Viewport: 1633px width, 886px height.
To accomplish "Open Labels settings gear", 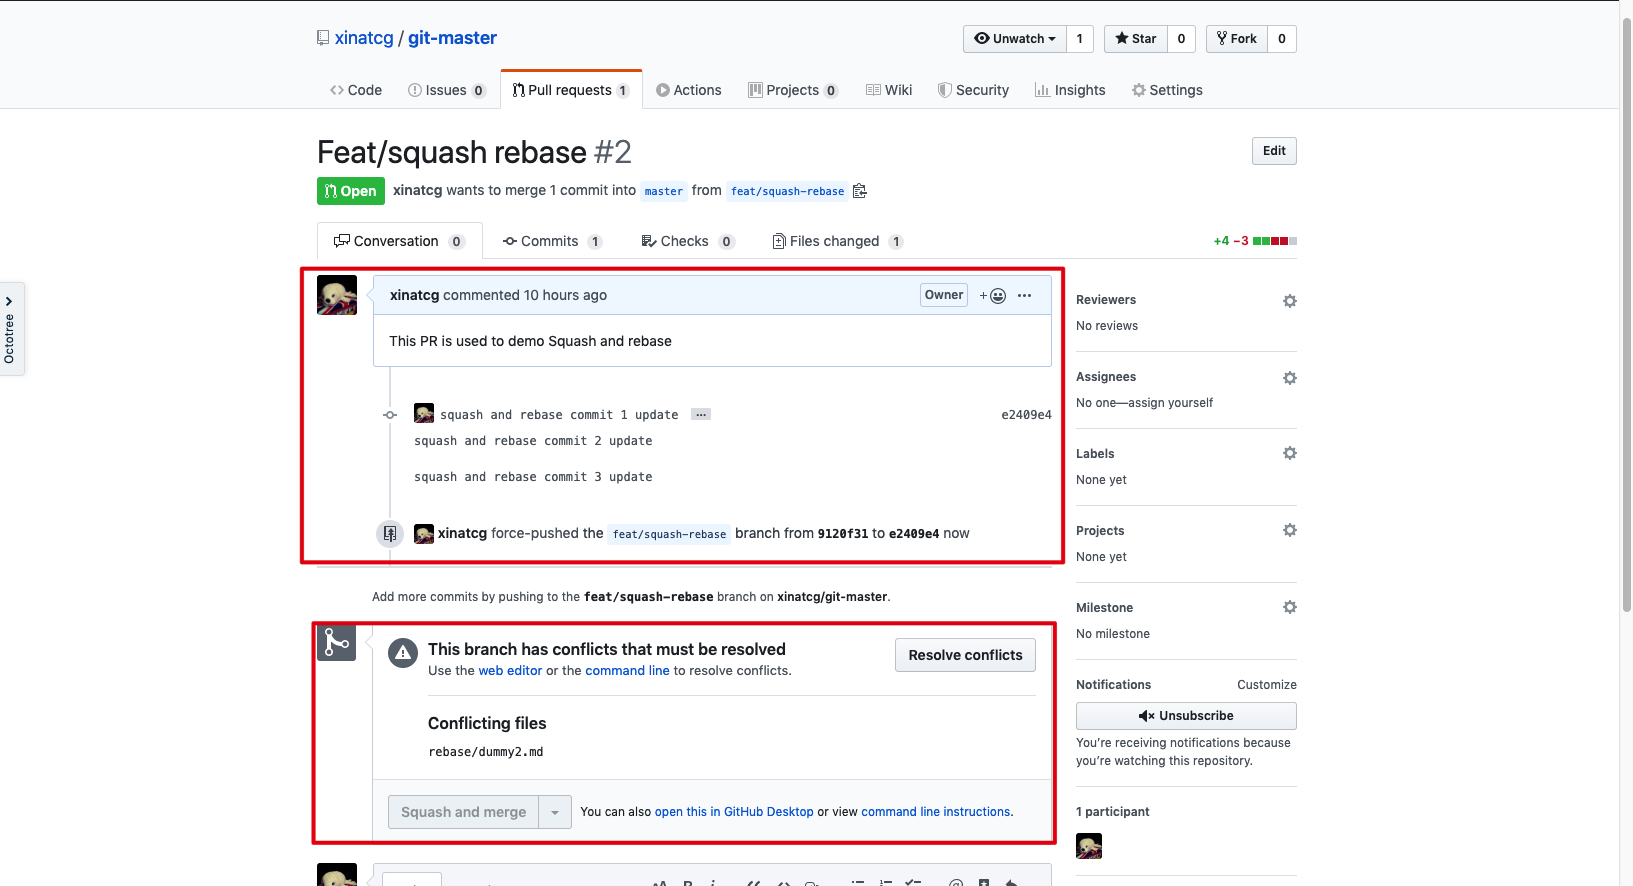I will [x=1290, y=453].
